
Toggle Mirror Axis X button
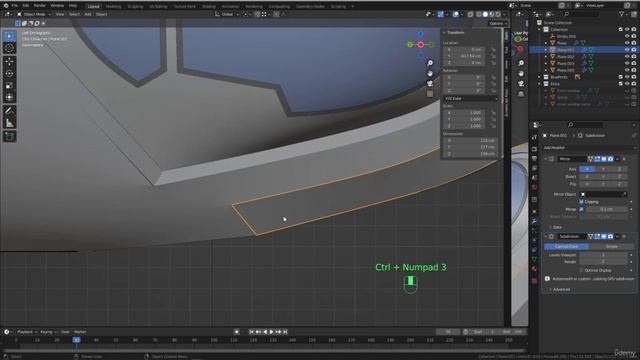click(587, 169)
